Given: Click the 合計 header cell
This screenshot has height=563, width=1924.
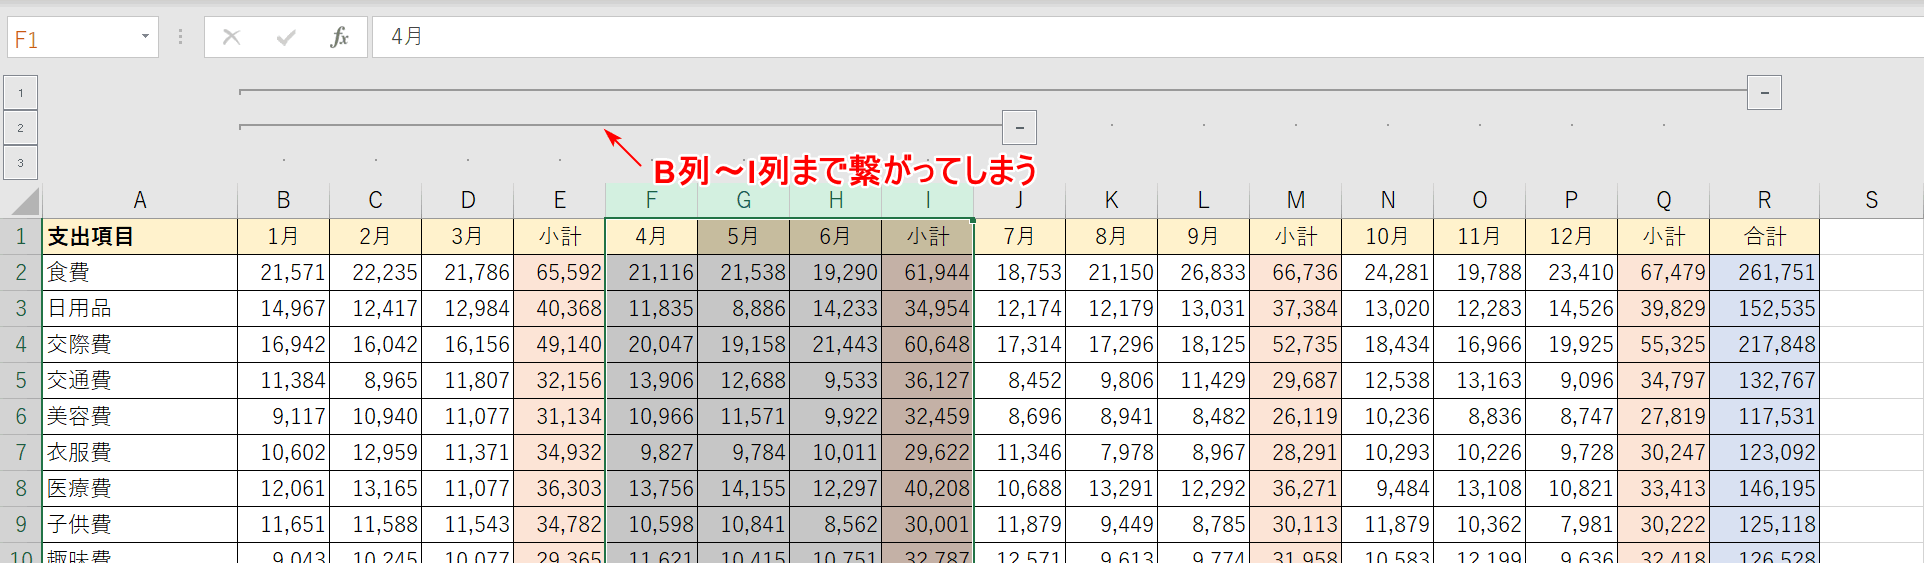Looking at the screenshot, I should click(x=1764, y=237).
